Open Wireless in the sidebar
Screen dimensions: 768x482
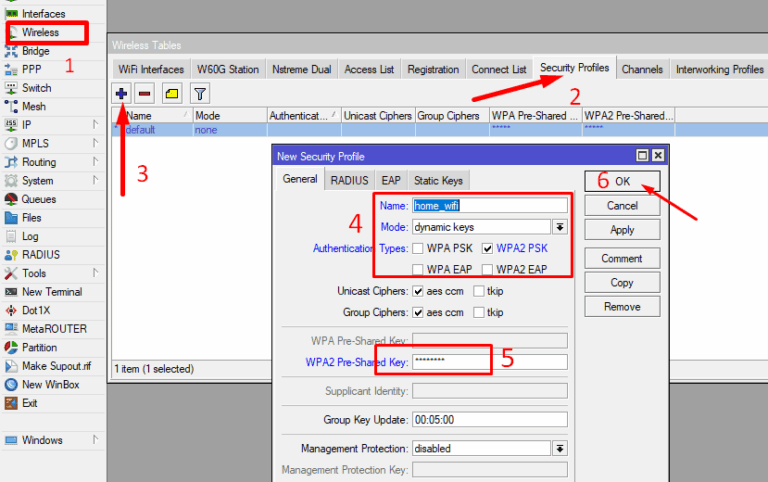pos(40,32)
